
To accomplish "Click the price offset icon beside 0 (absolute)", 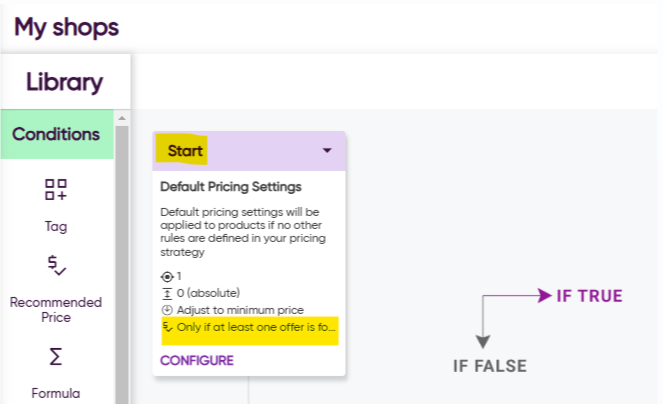I will (x=167, y=293).
